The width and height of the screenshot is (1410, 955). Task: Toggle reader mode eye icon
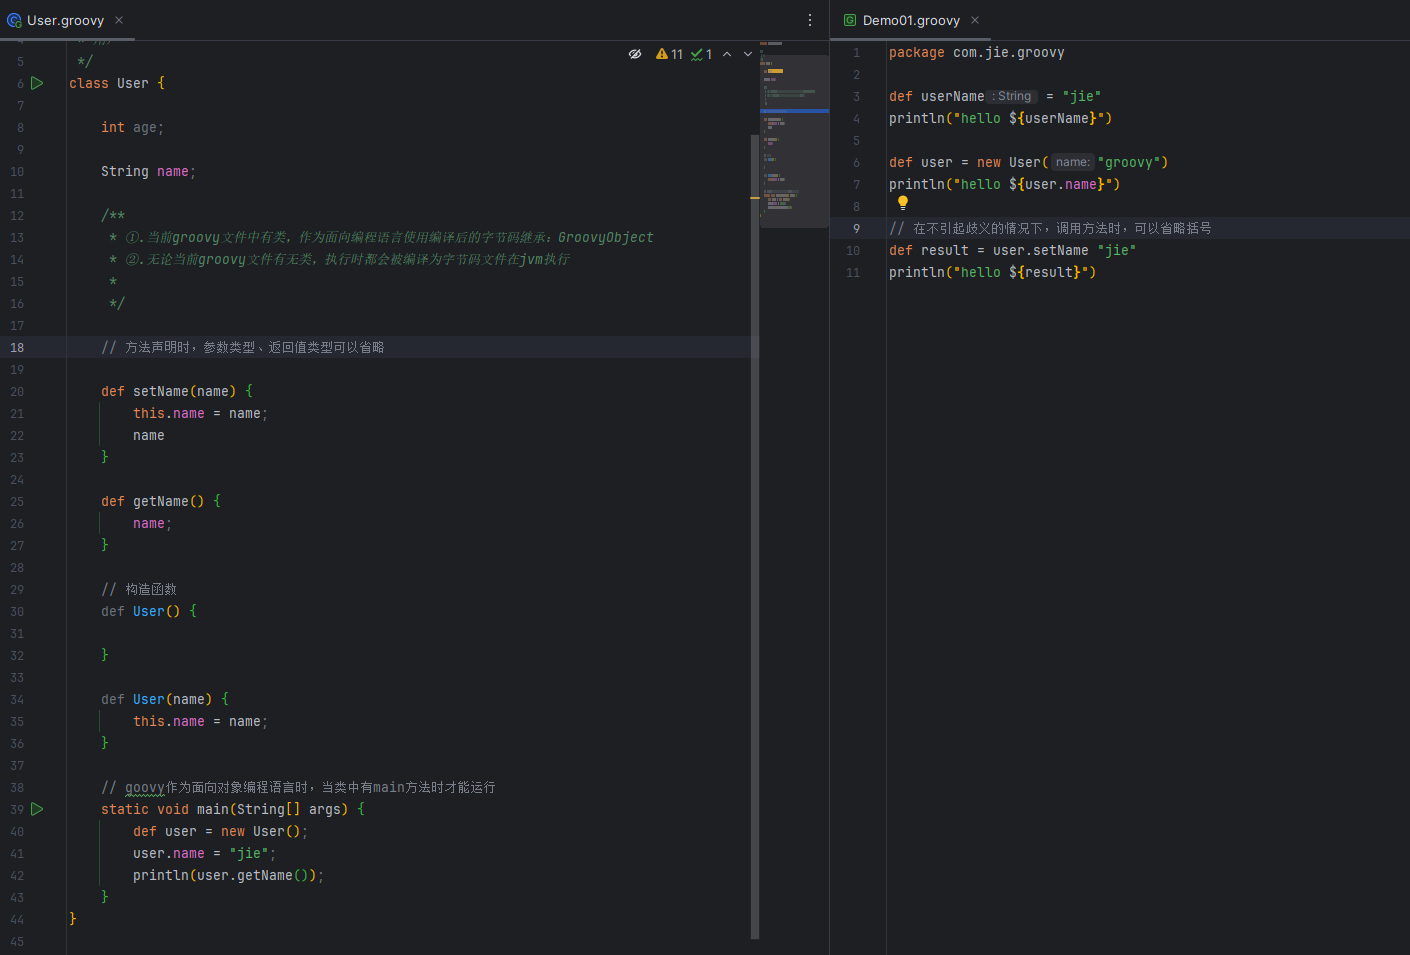[635, 54]
